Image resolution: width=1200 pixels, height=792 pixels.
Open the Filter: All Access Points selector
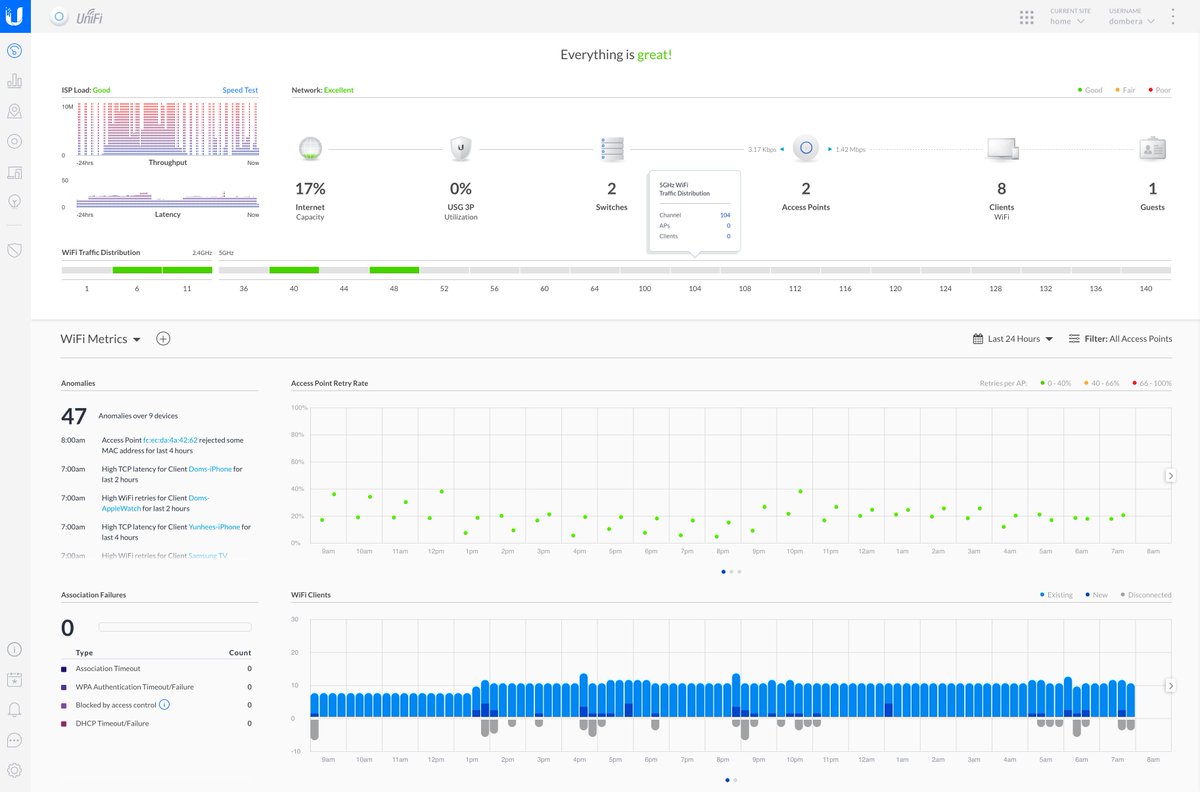1120,339
